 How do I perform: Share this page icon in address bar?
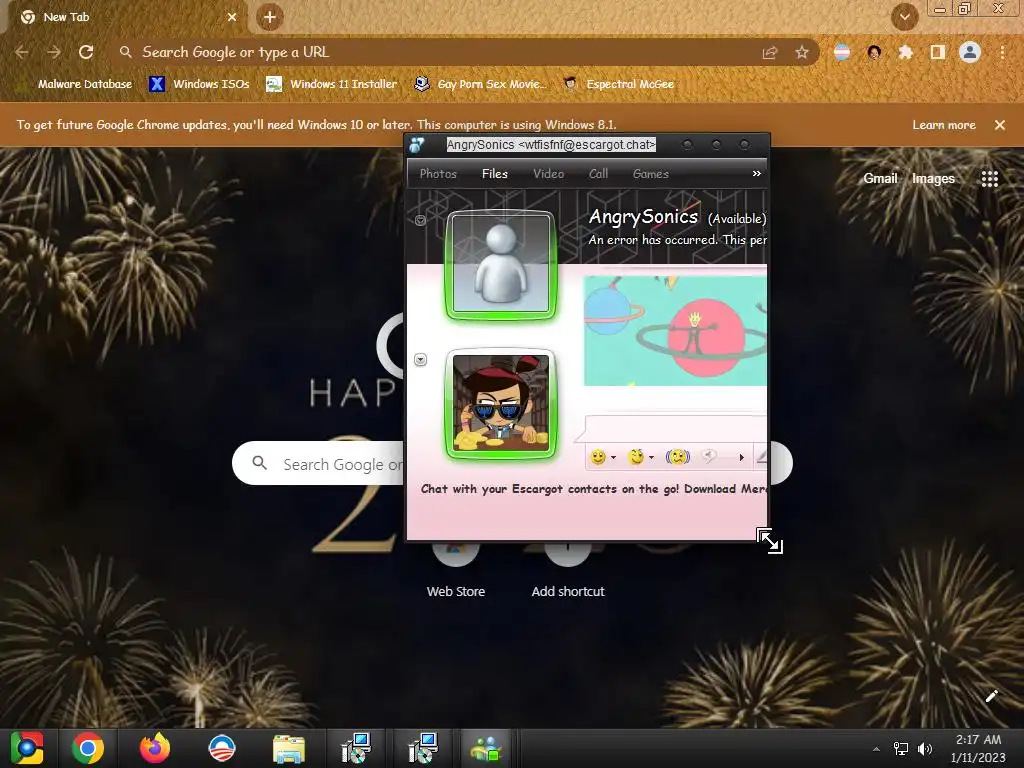coord(769,52)
